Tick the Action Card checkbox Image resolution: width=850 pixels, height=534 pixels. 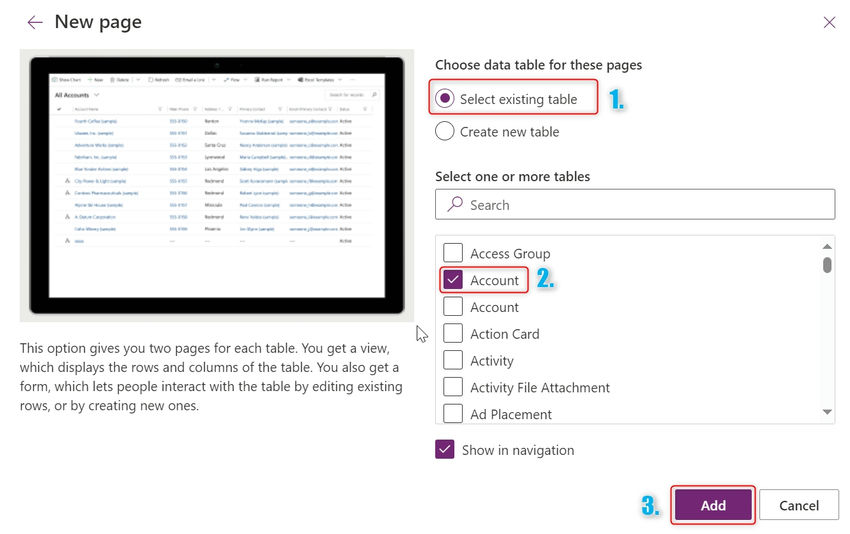pyautogui.click(x=453, y=333)
